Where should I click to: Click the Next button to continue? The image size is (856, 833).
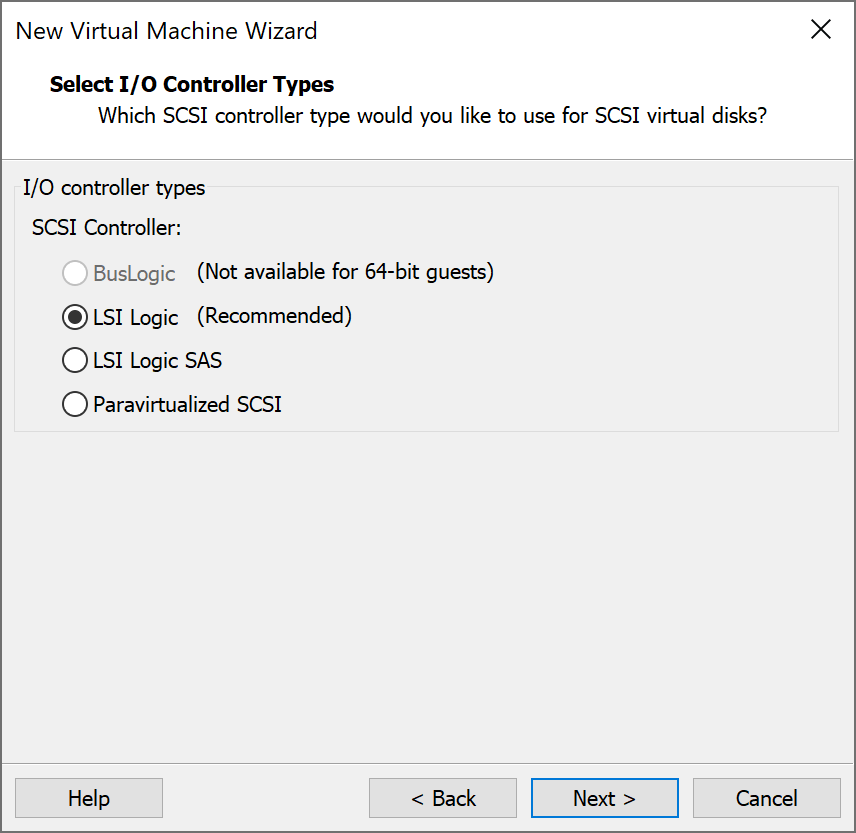[604, 798]
